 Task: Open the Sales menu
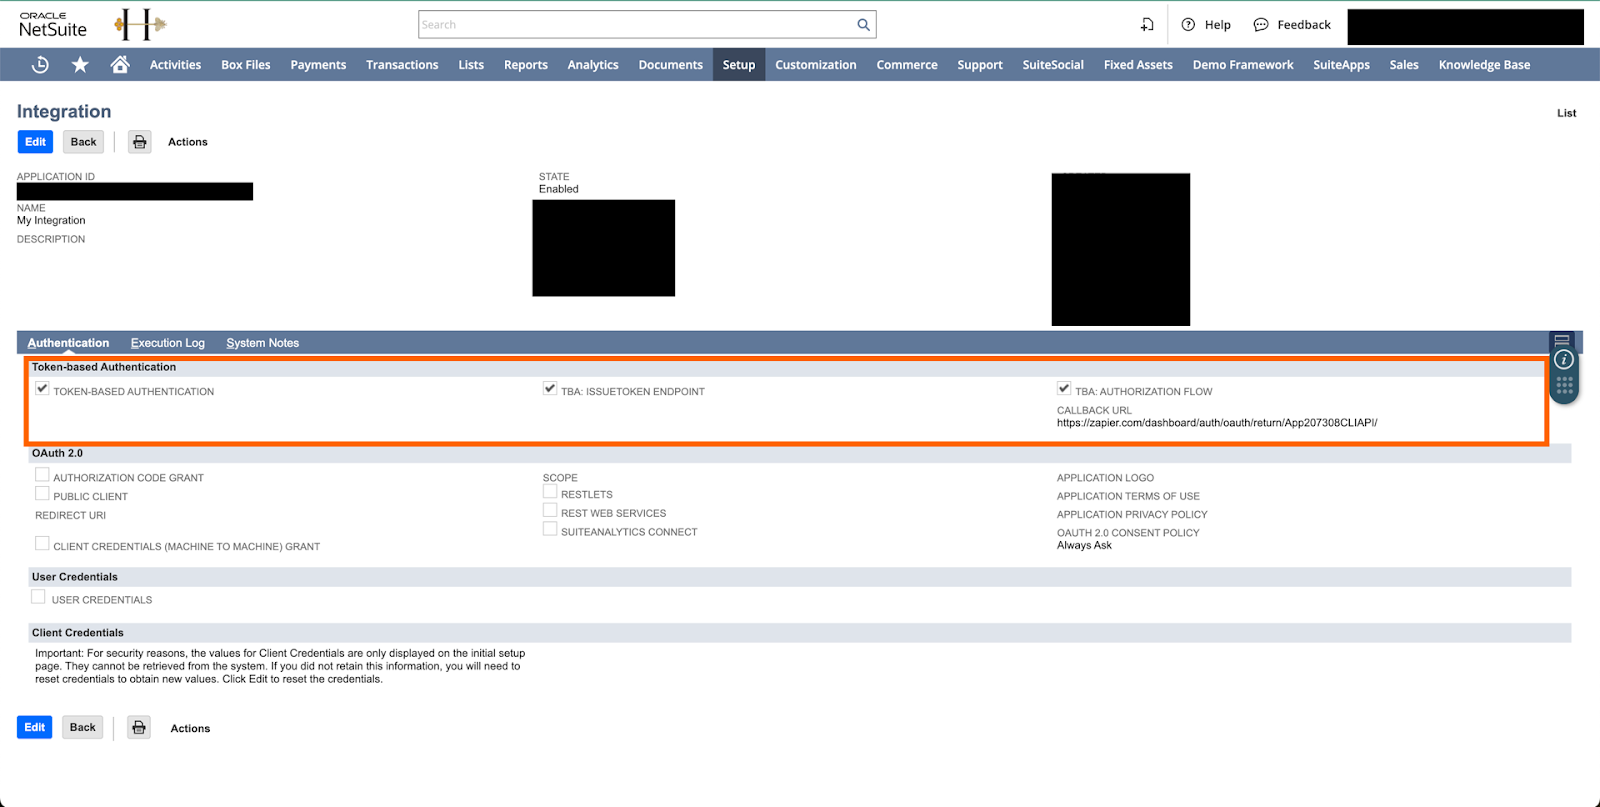[x=1404, y=65]
